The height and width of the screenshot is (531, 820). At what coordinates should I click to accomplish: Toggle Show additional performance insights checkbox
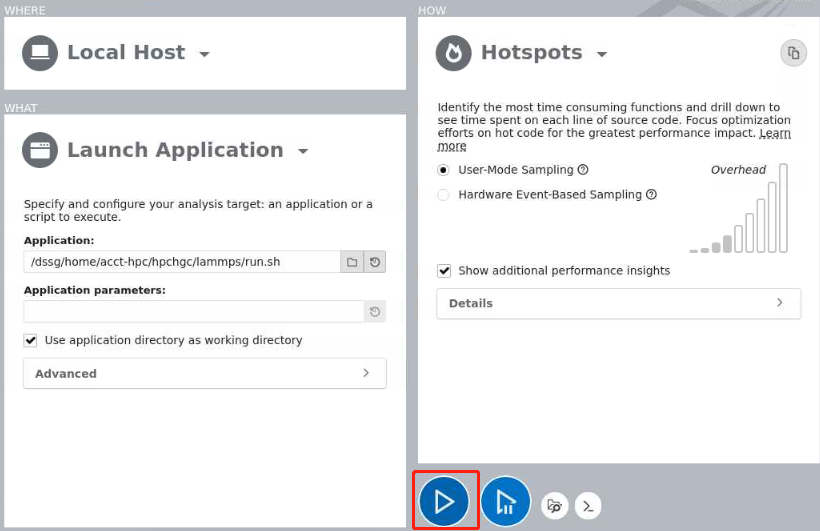(444, 270)
